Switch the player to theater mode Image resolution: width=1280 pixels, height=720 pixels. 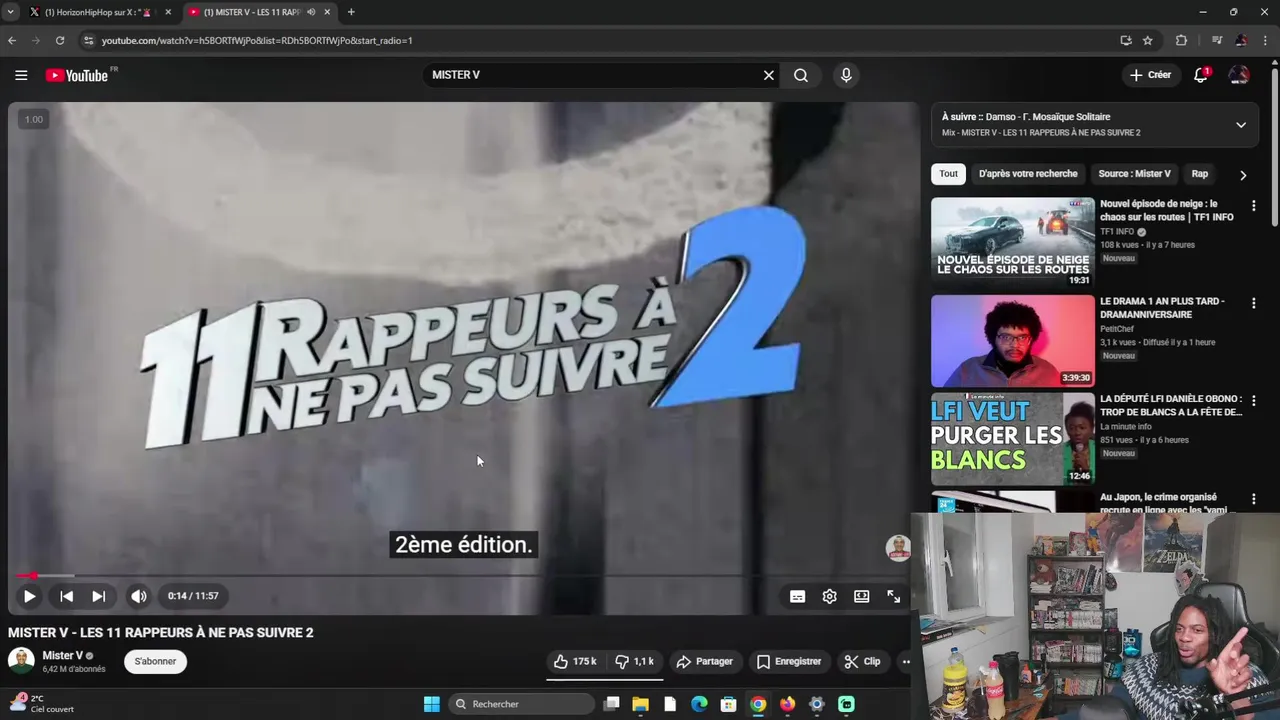pos(861,596)
